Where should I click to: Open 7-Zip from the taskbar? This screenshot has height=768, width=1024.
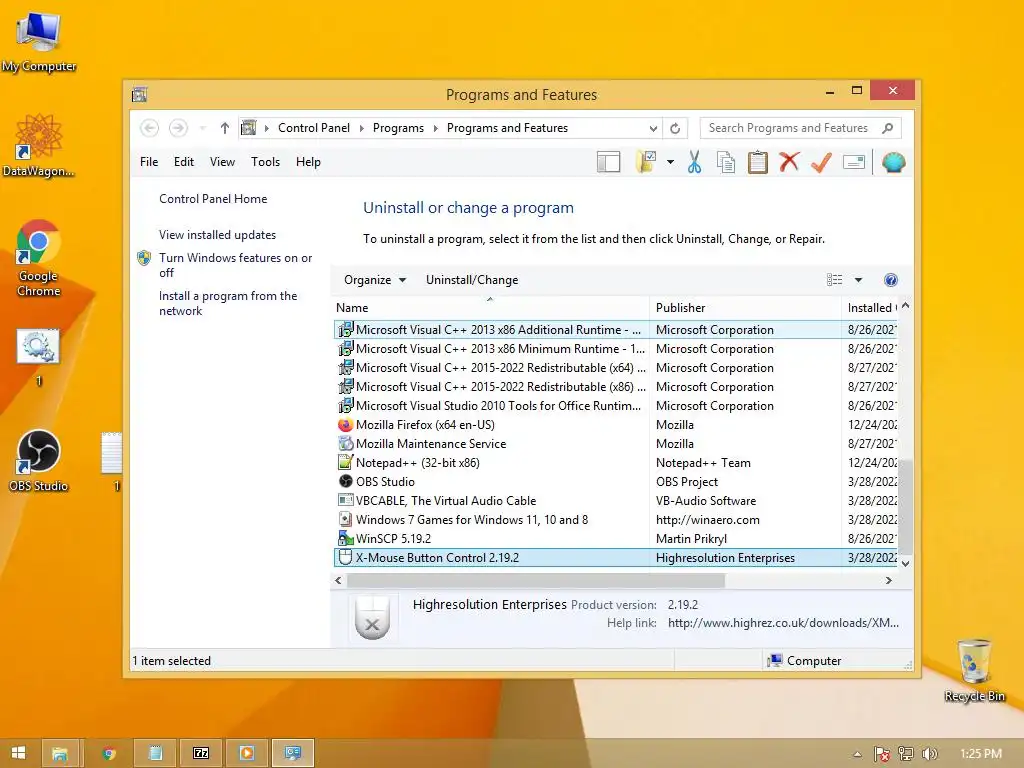click(200, 753)
